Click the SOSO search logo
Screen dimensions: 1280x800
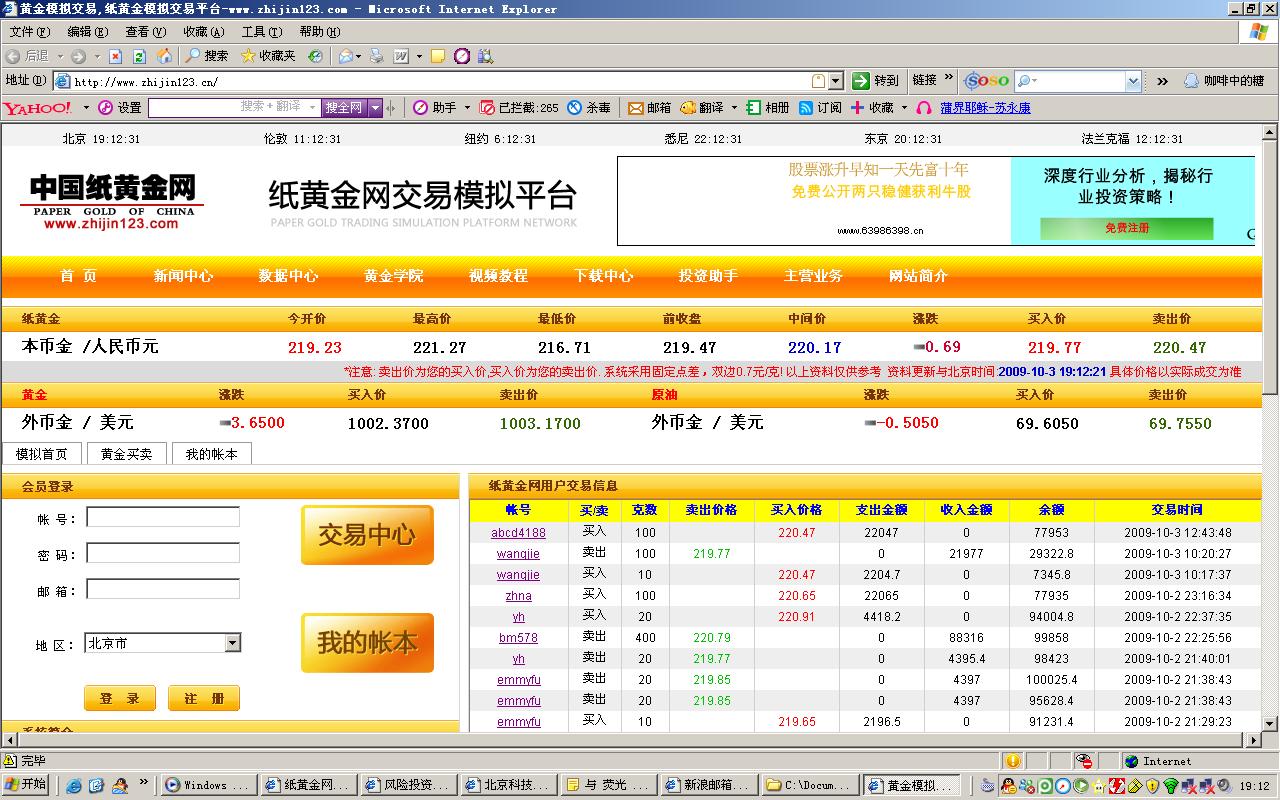986,81
